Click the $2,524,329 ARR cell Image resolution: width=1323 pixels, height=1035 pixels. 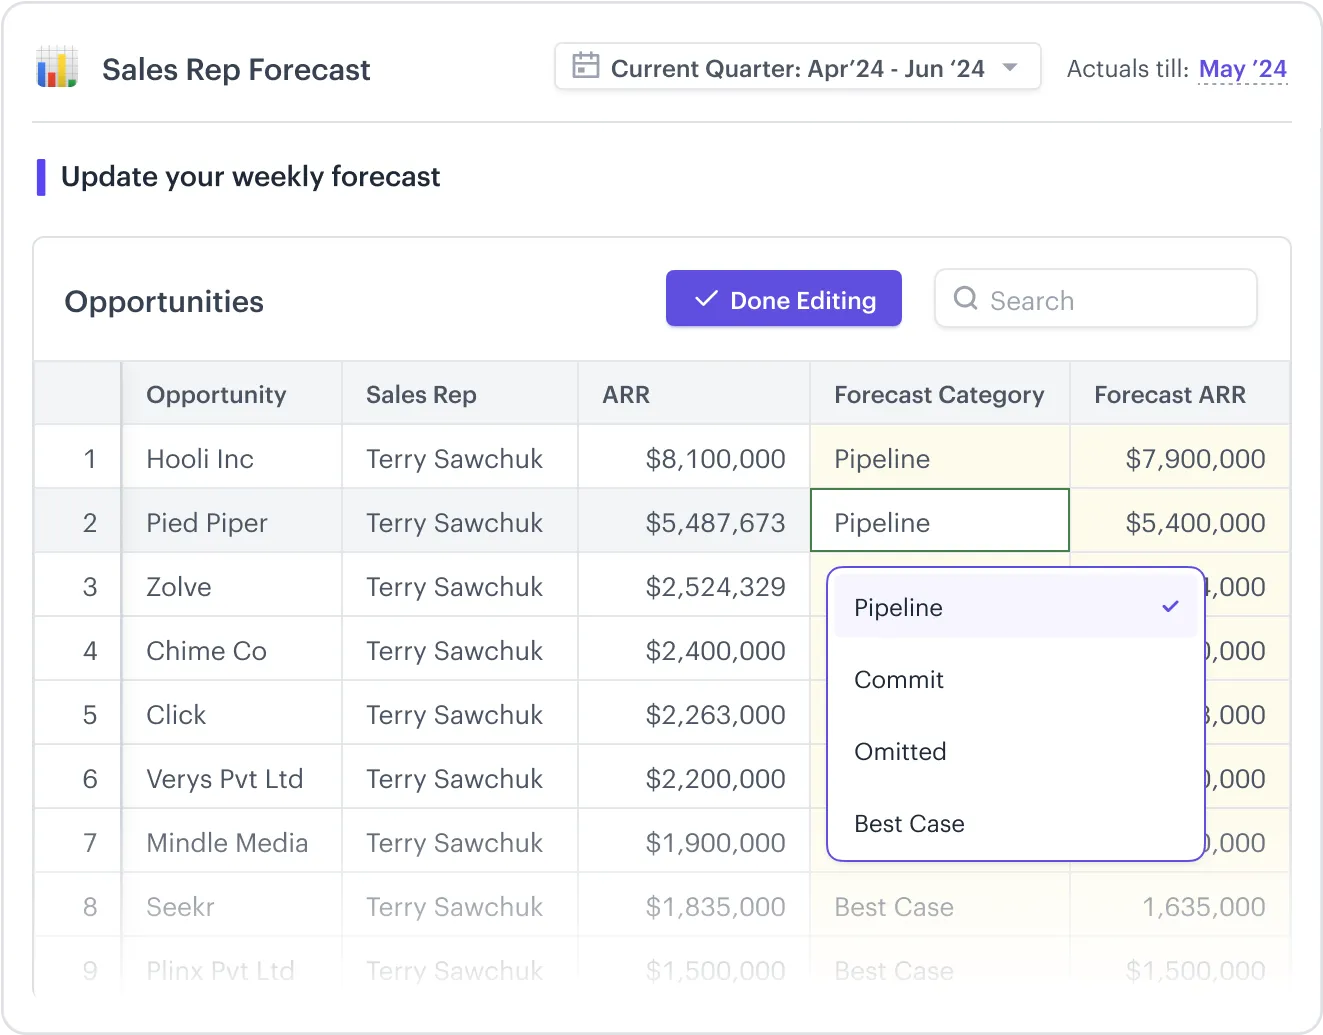coord(694,585)
